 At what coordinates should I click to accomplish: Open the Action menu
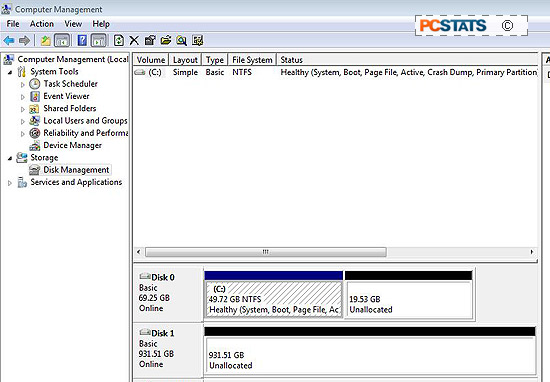click(x=42, y=24)
